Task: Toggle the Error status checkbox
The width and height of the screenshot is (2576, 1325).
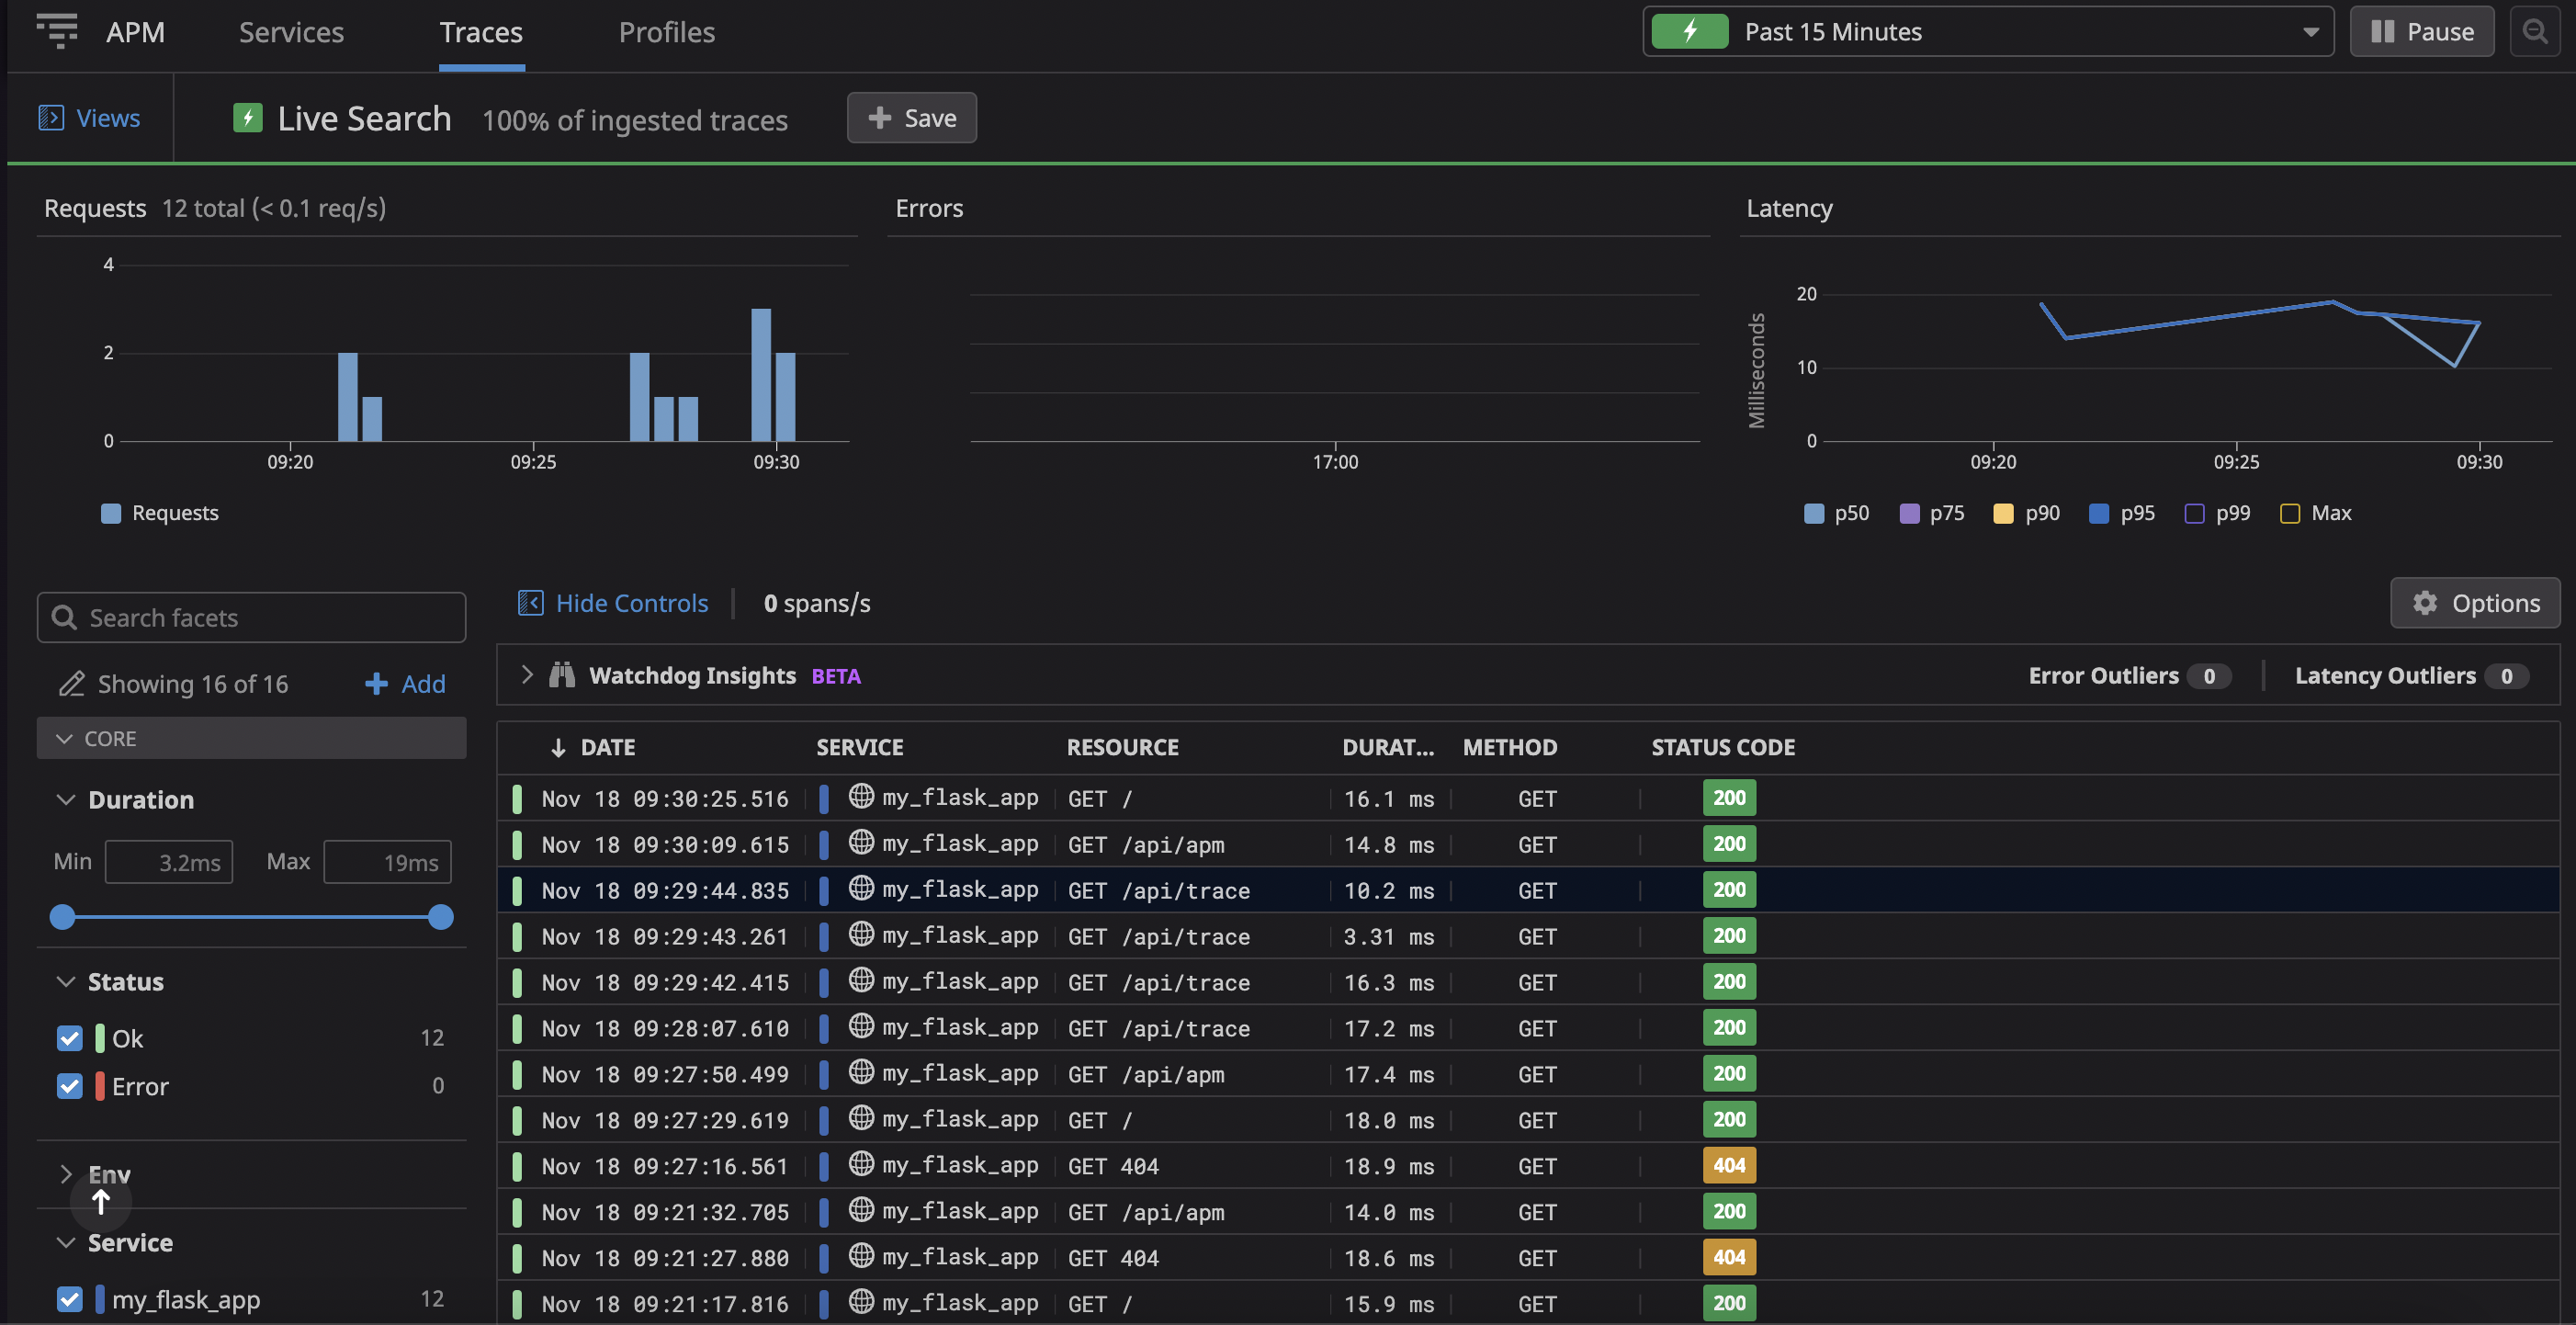Action: coord(69,1086)
